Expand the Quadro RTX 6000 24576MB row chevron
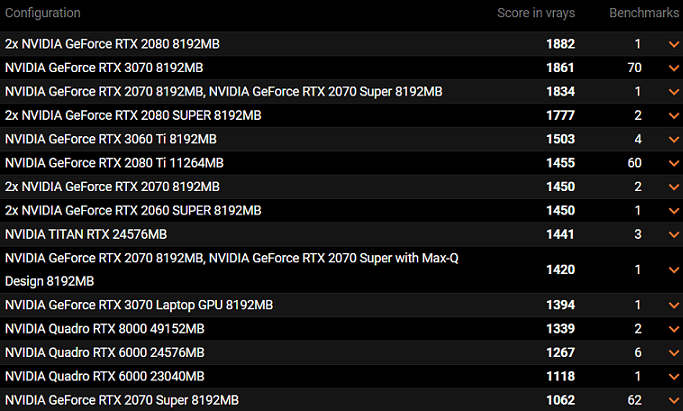 pos(673,353)
